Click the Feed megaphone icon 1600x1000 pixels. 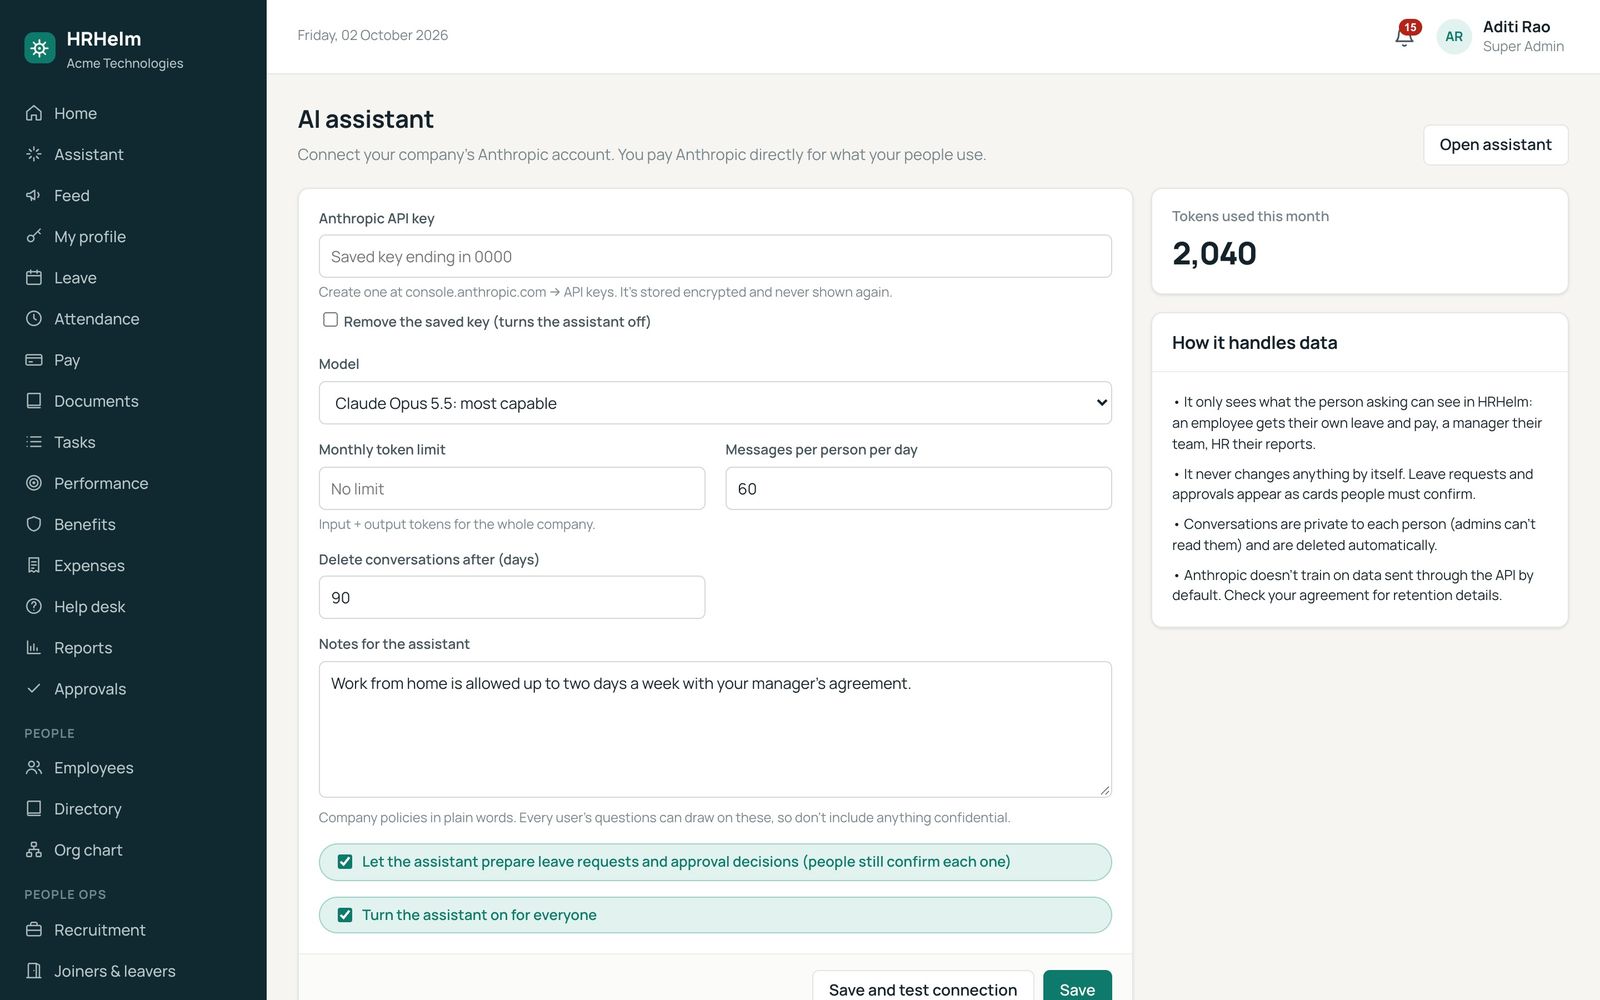point(34,195)
